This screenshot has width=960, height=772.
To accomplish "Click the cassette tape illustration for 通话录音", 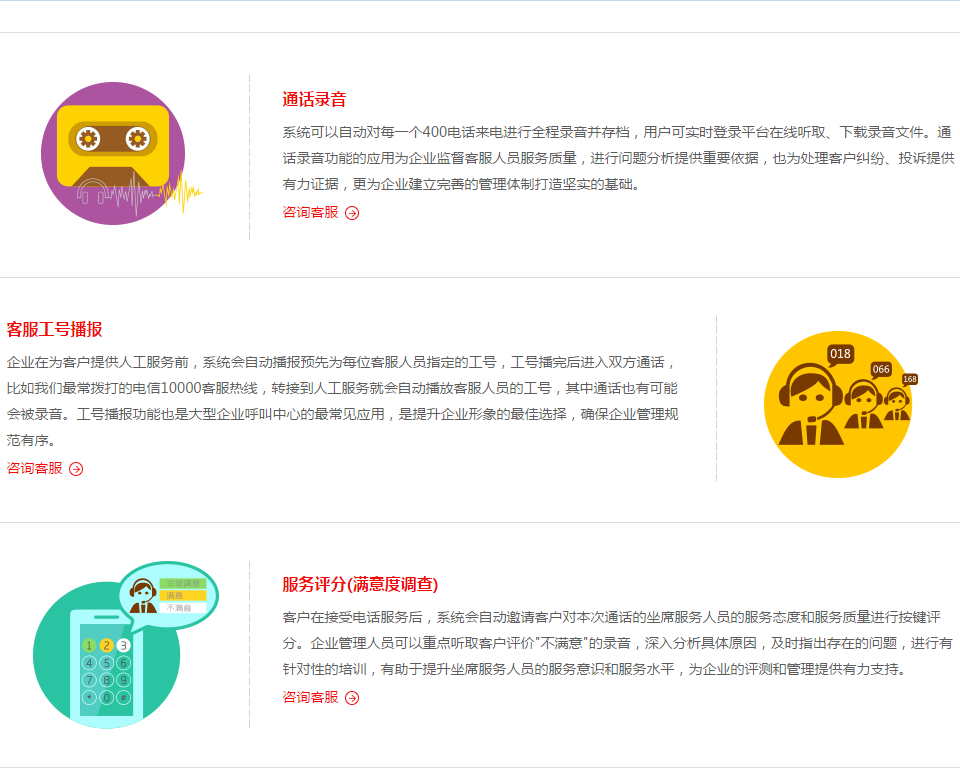I will click(x=113, y=146).
